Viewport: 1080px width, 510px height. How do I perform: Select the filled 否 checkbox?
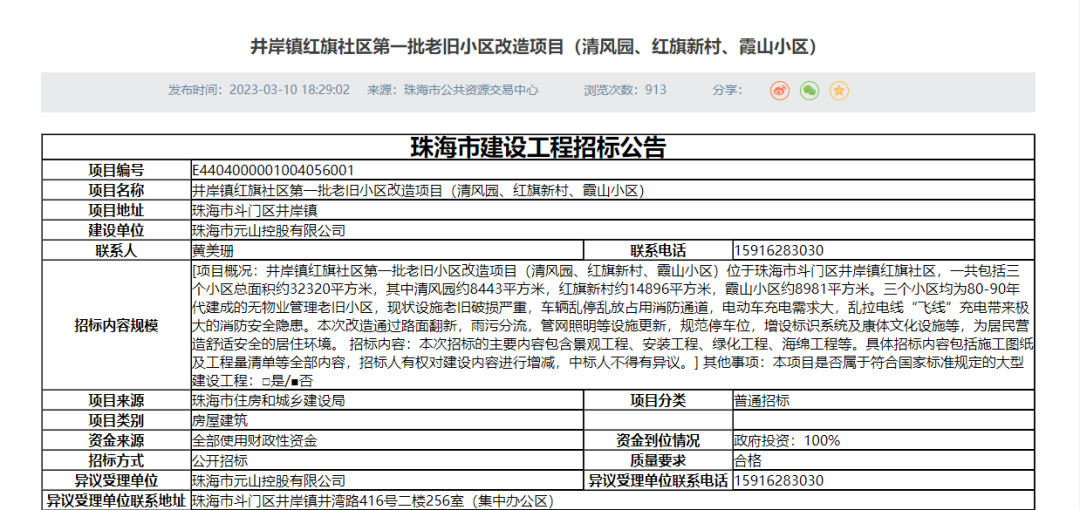292,381
